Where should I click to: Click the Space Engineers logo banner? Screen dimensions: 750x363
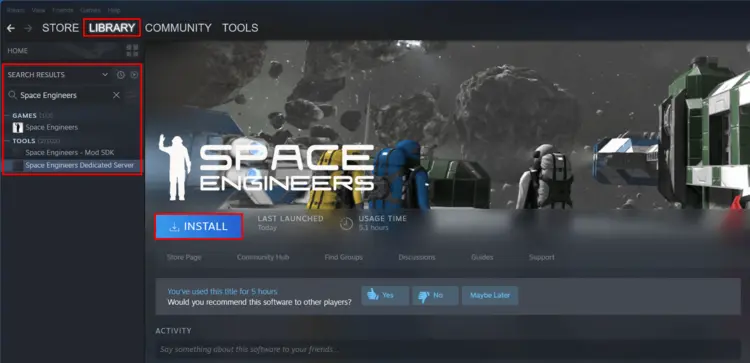point(266,167)
